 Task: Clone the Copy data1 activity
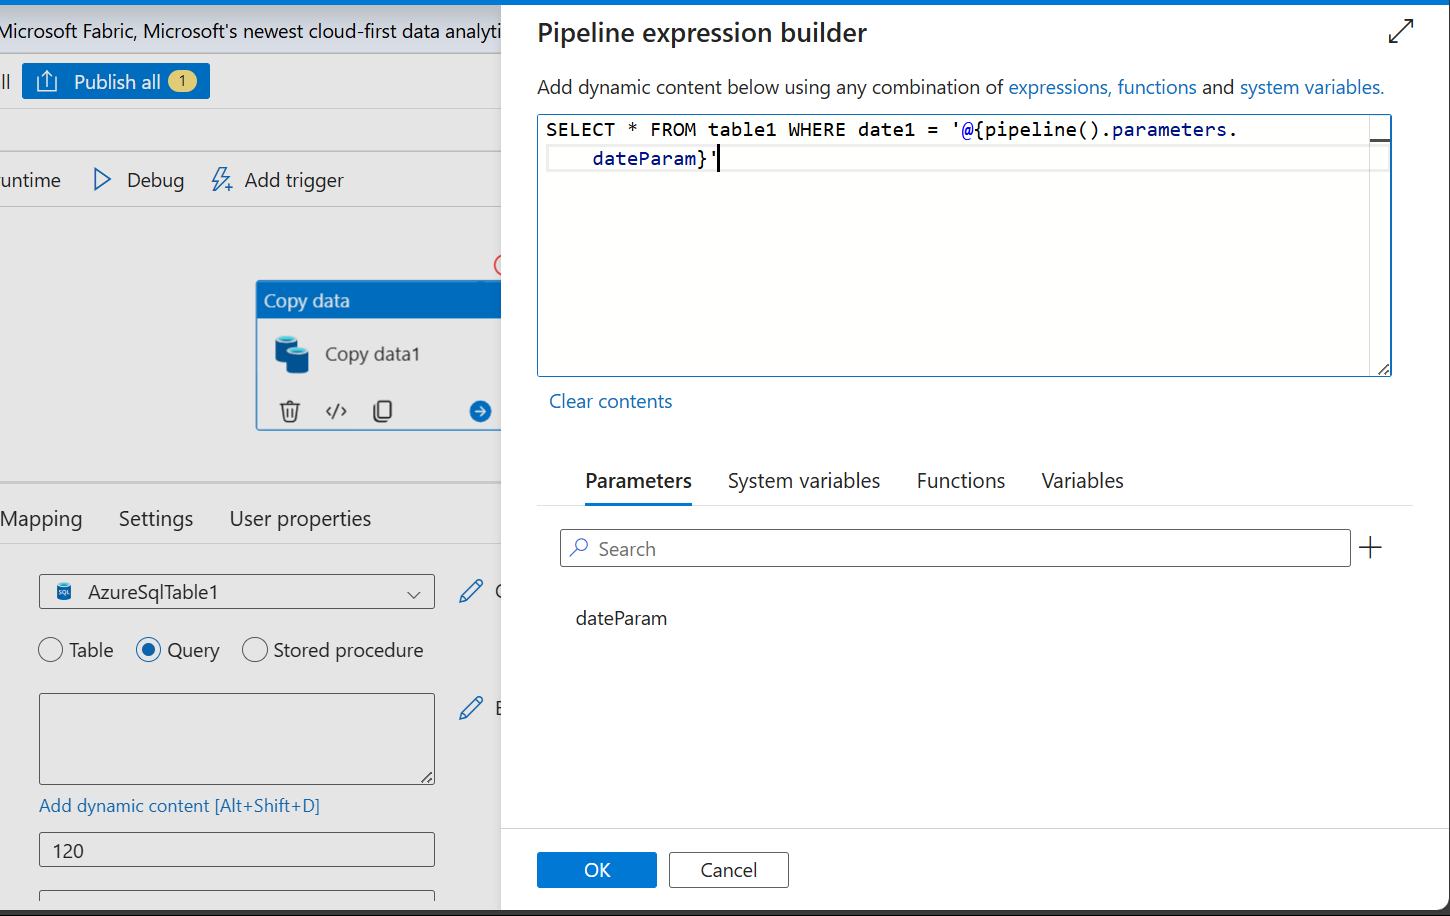383,411
